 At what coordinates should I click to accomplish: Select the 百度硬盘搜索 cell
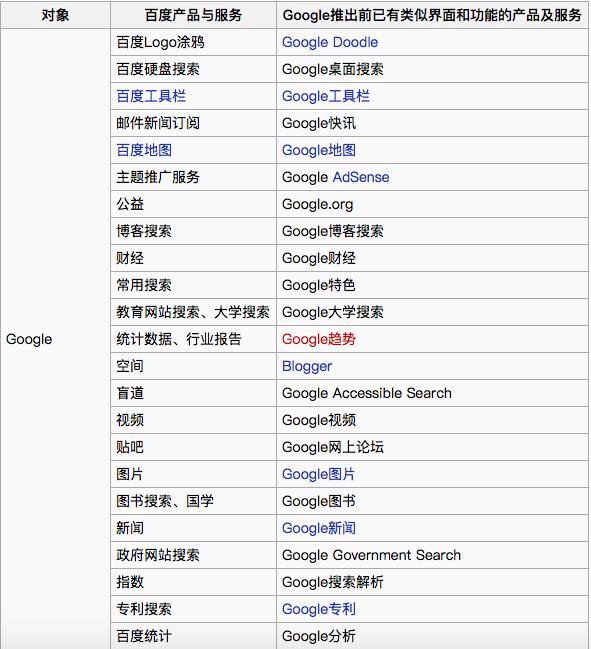click(193, 69)
